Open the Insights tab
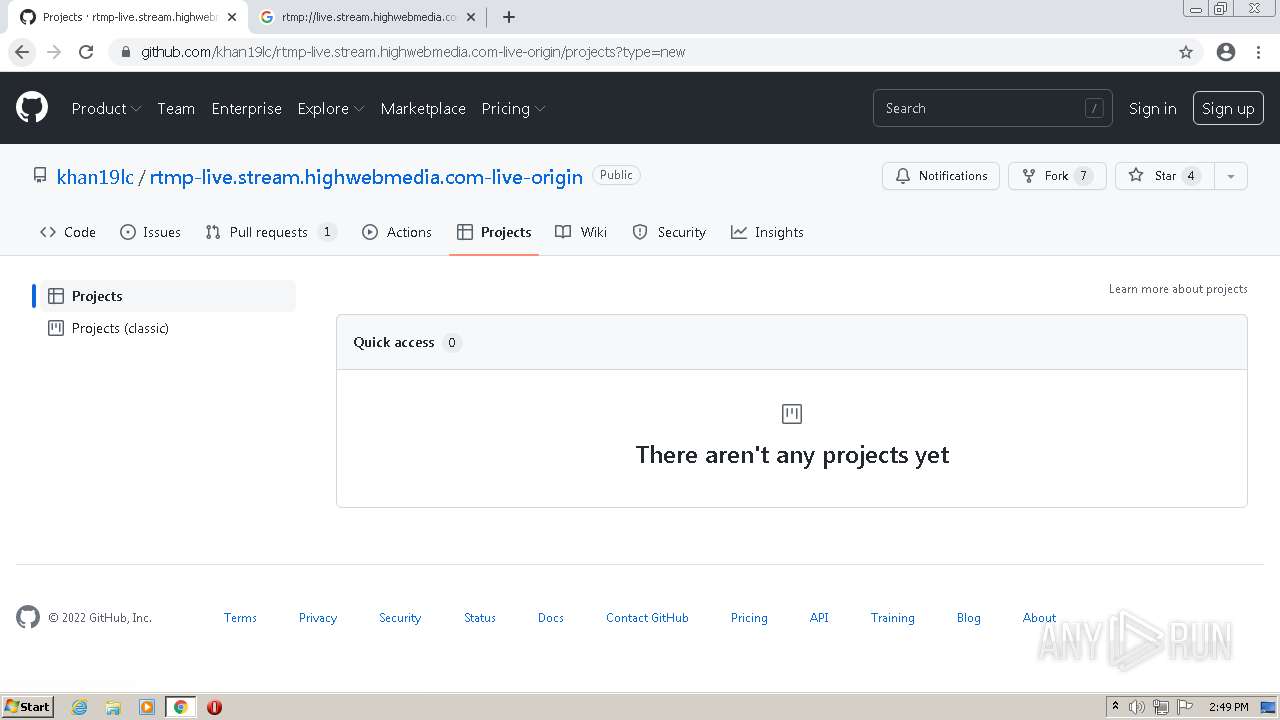This screenshot has height=720, width=1280. pos(767,232)
